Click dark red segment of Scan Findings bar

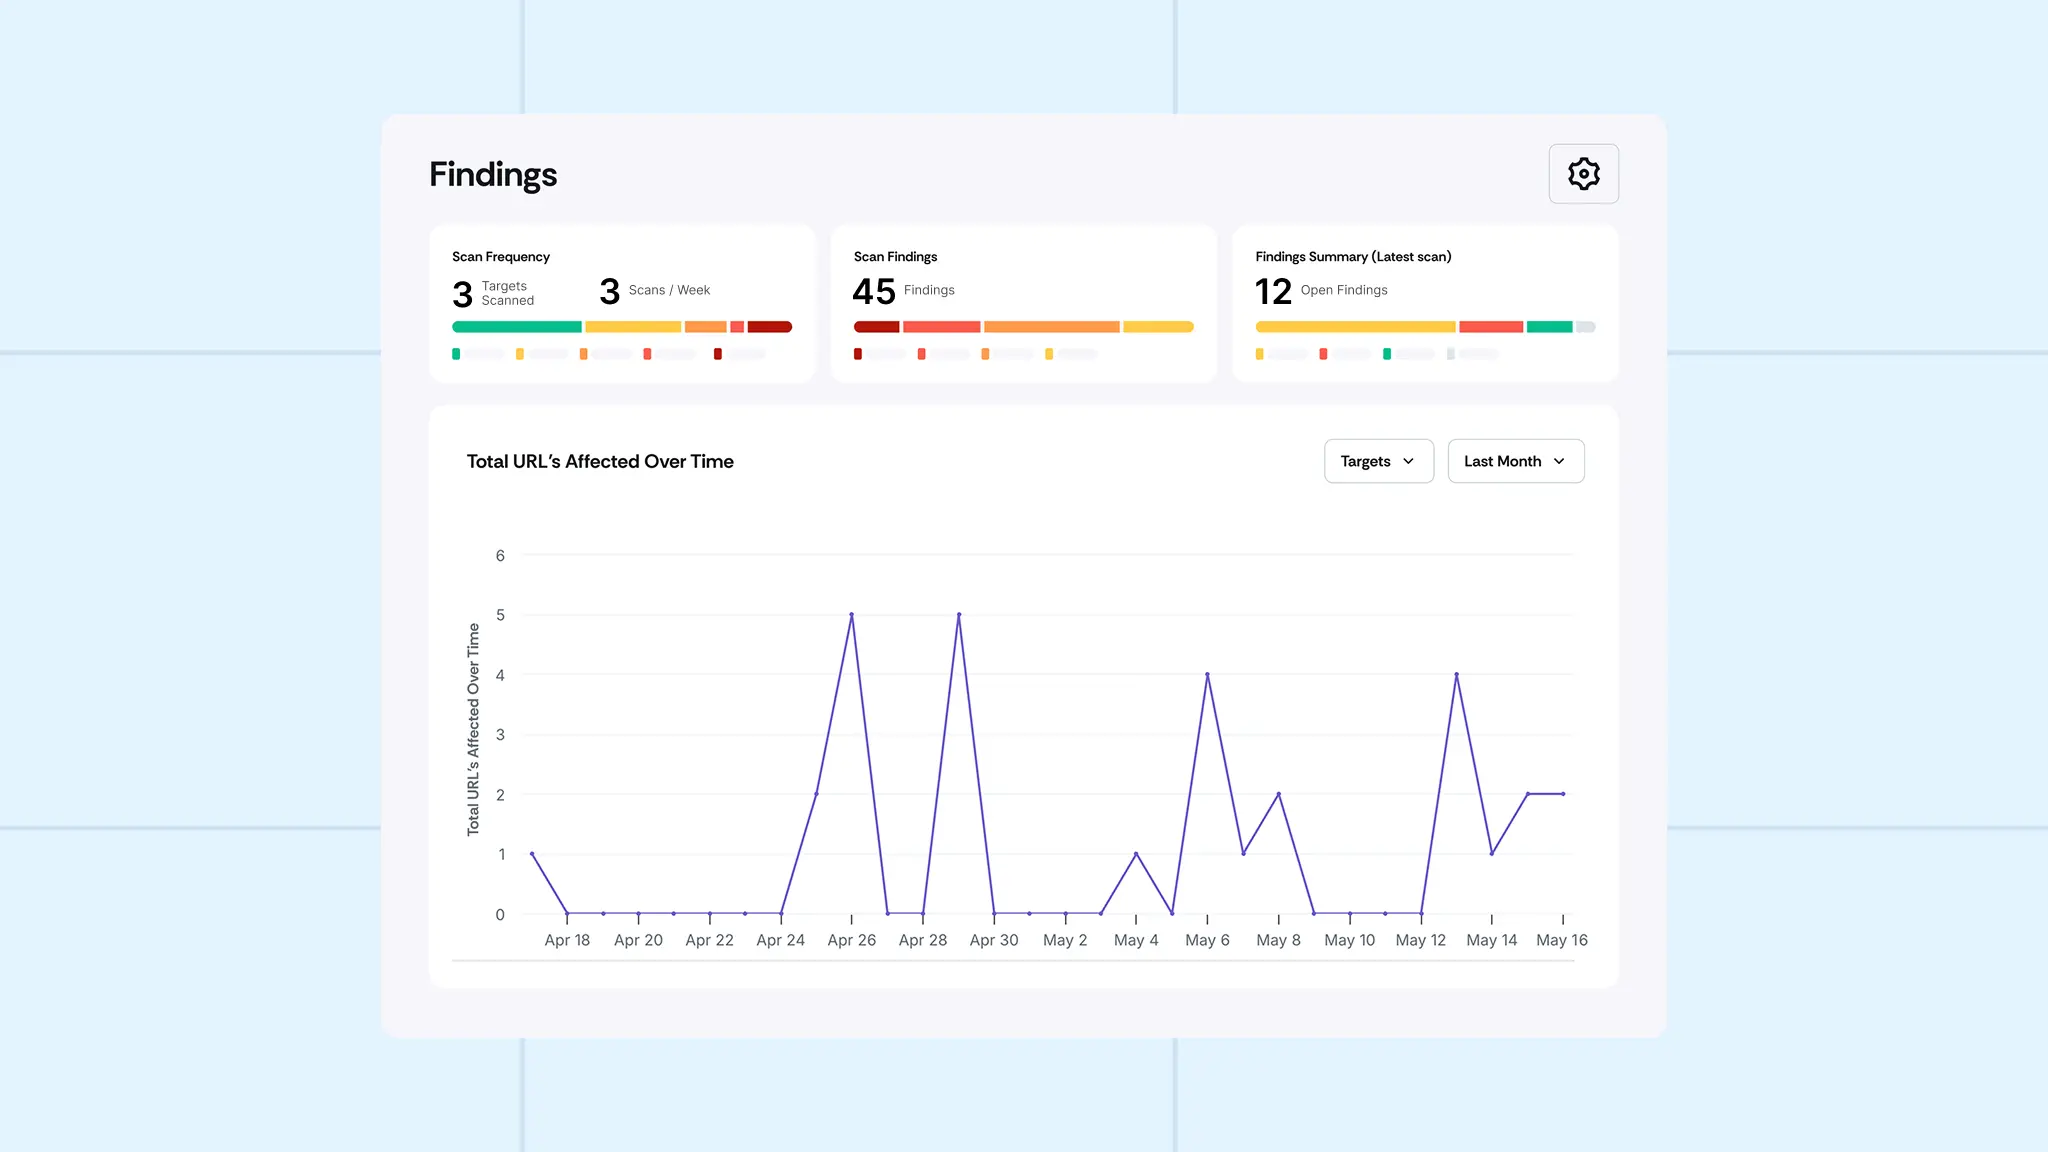876,327
